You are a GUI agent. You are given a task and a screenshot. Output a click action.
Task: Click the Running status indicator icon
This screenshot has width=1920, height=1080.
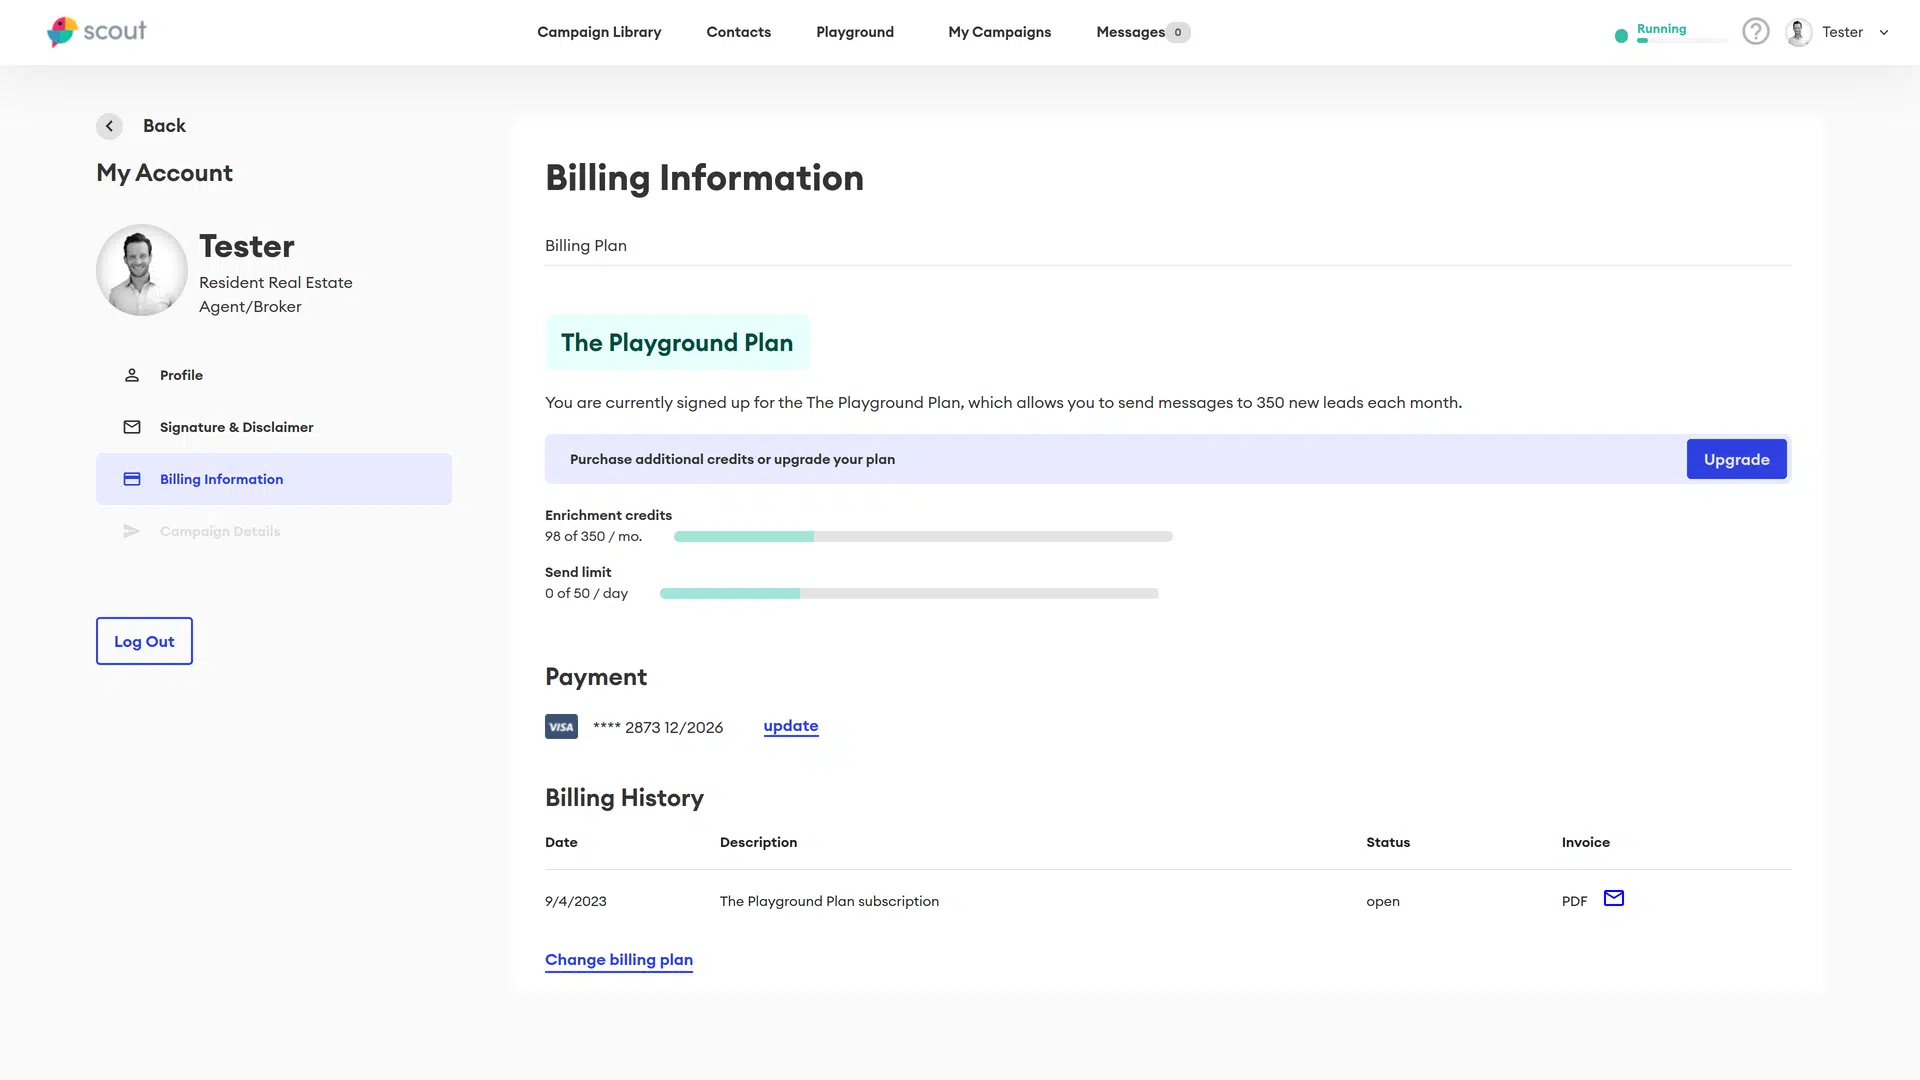[1618, 32]
